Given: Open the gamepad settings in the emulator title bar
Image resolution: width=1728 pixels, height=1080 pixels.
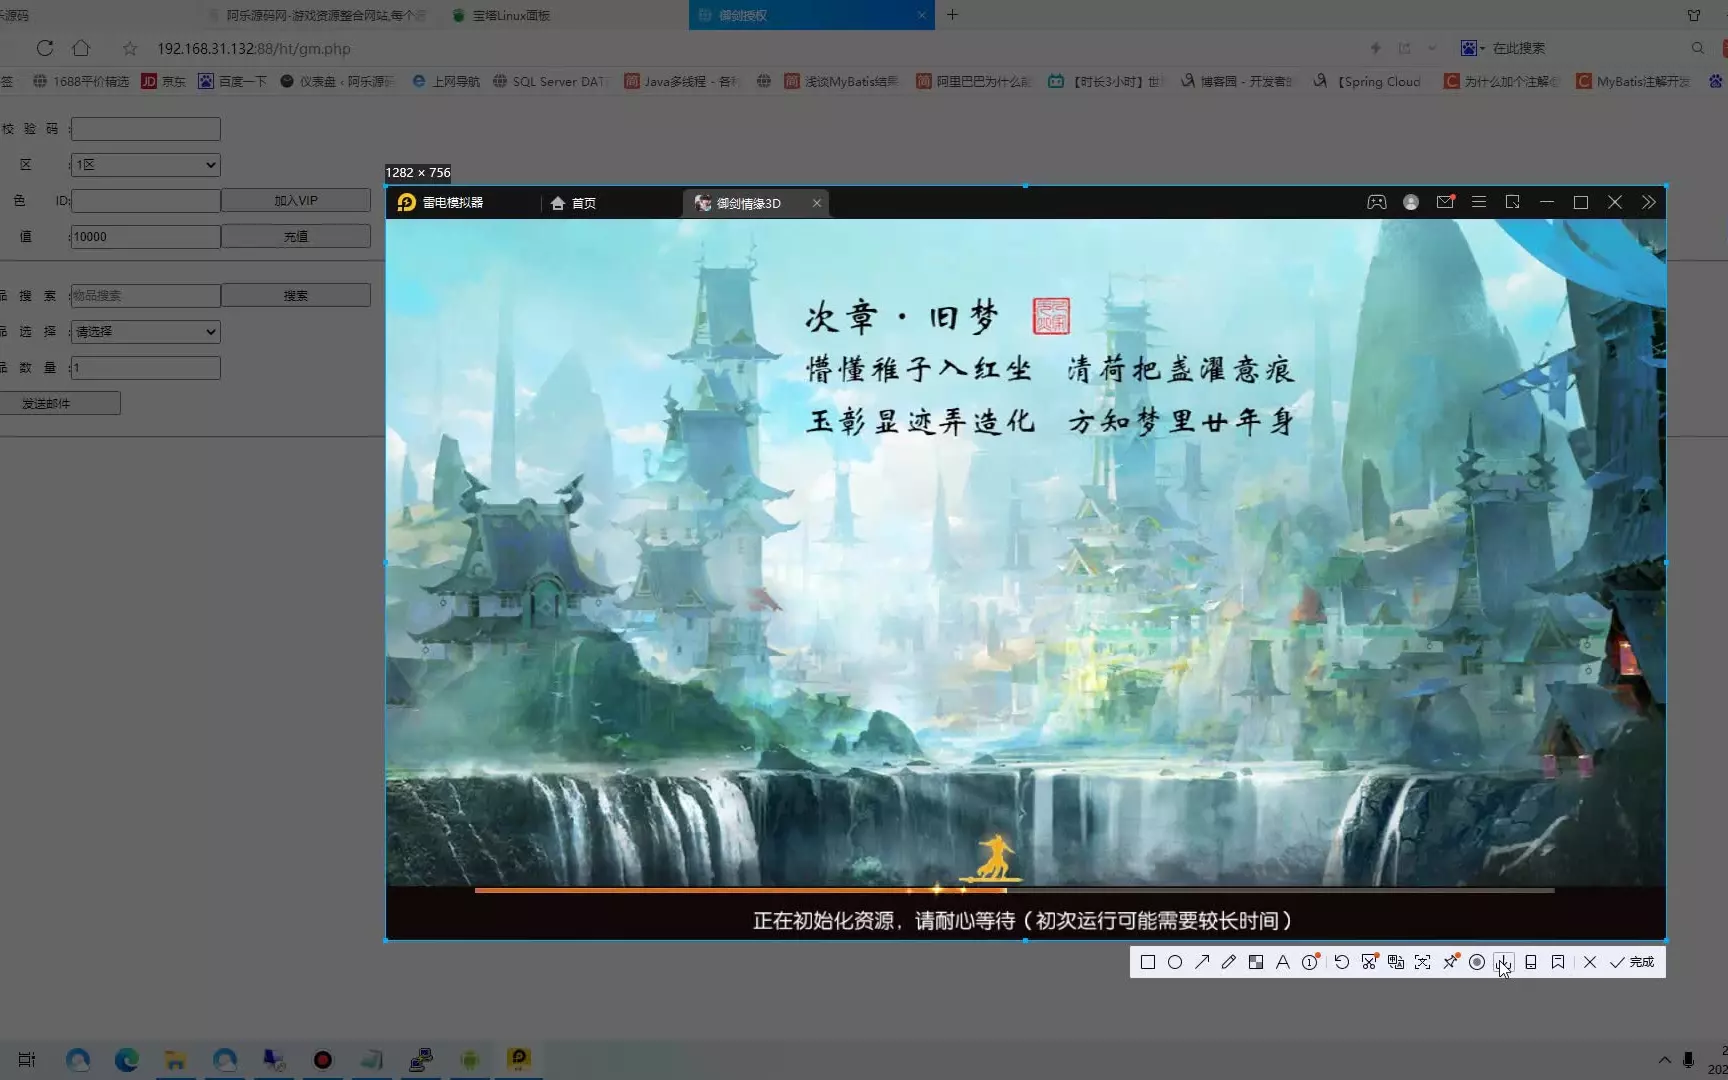Looking at the screenshot, I should point(1377,202).
